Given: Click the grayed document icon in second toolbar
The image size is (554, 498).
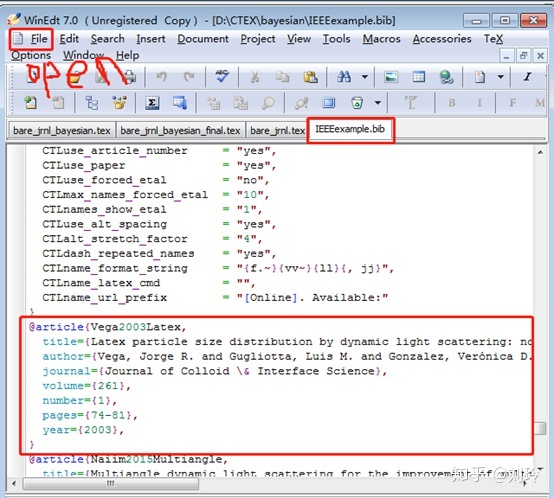Looking at the screenshot, I should click(x=58, y=103).
